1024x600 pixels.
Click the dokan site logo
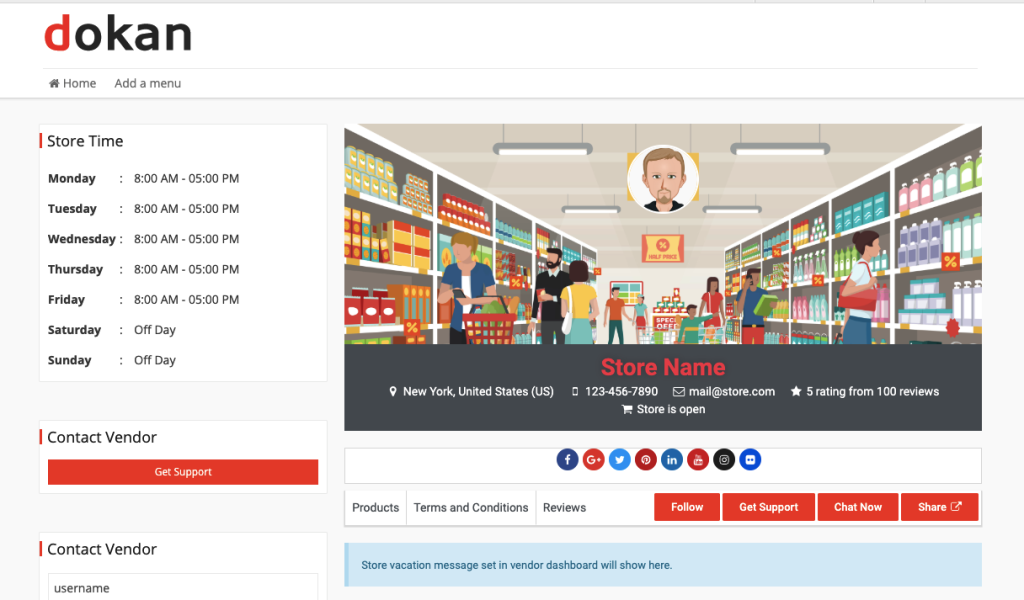(x=118, y=33)
